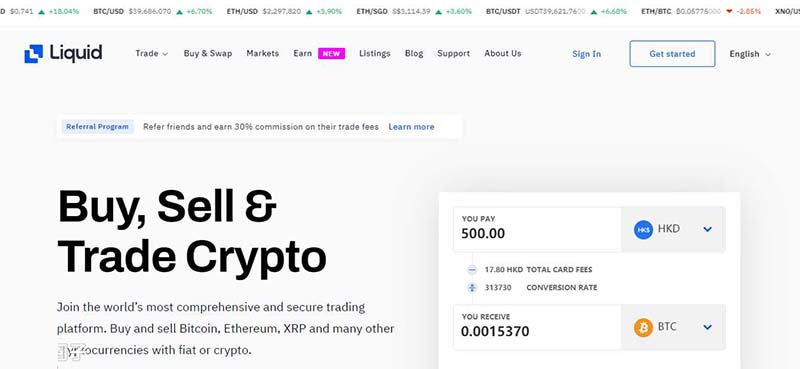Click the Get started button
800x369 pixels.
tap(672, 54)
